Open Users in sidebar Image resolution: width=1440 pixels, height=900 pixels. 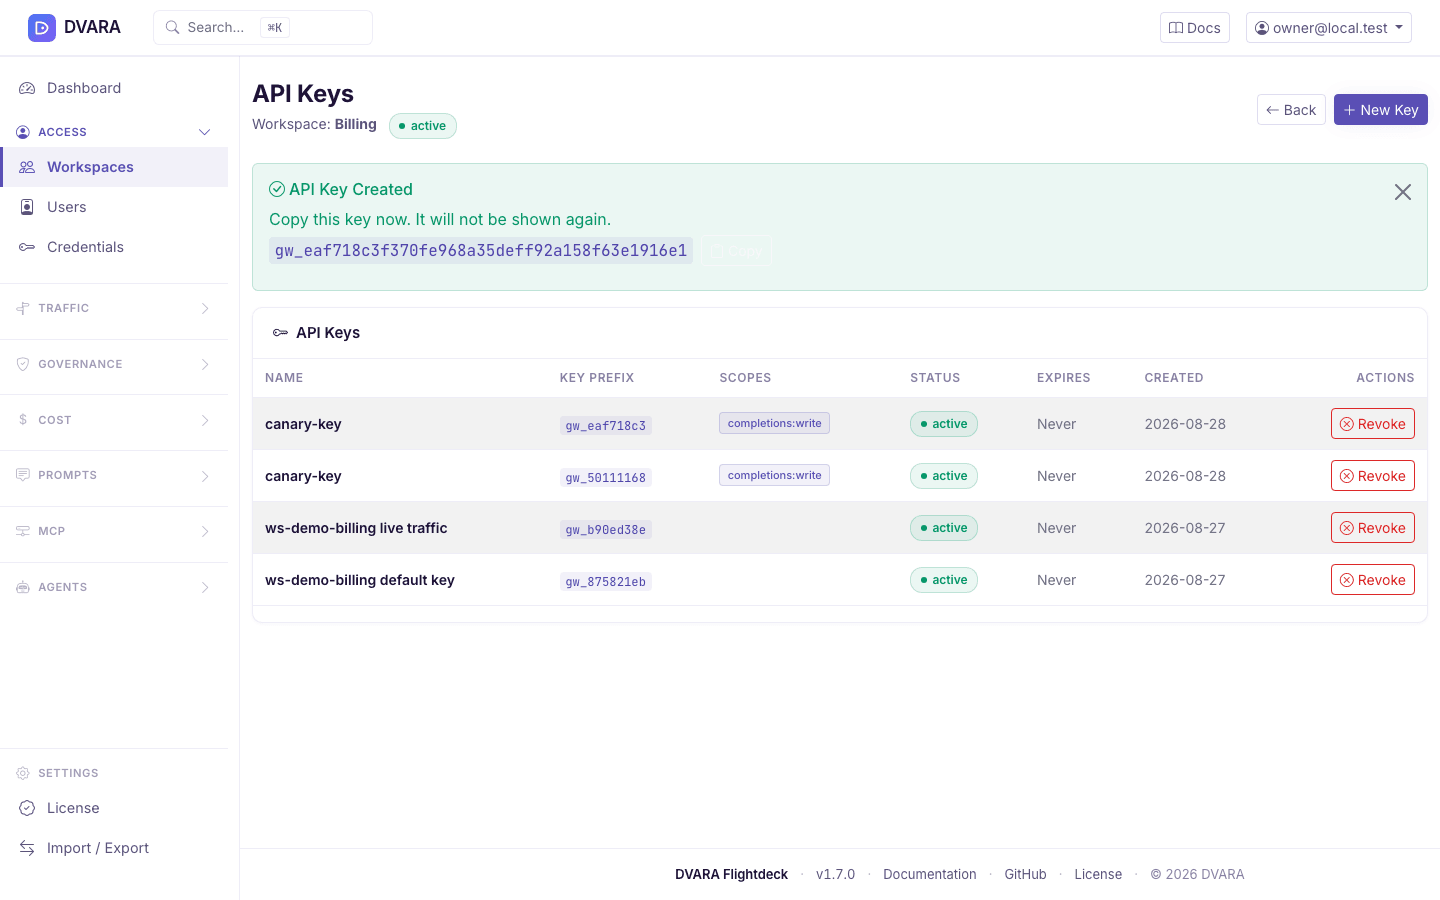coord(114,207)
